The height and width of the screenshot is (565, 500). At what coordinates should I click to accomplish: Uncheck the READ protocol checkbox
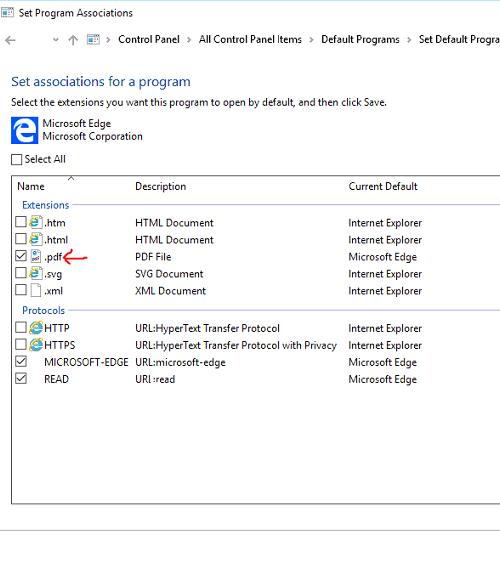tap(21, 378)
